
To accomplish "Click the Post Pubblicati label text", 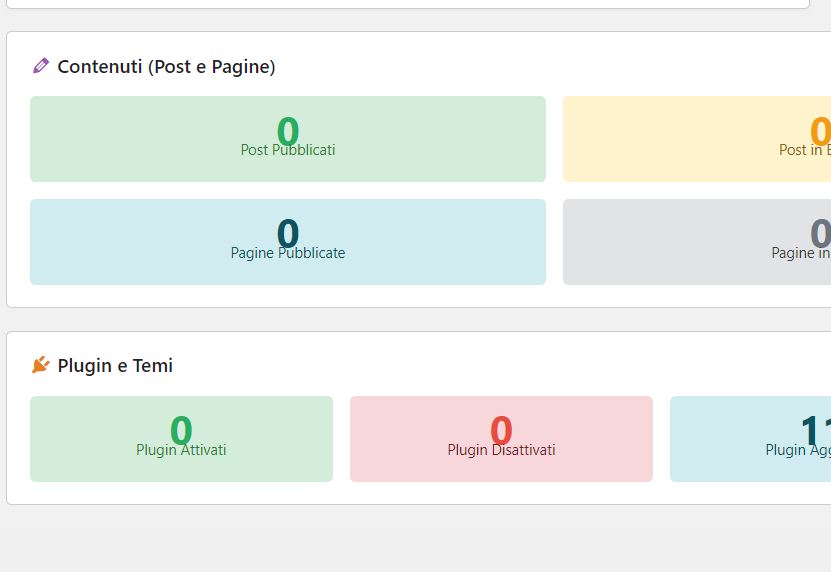I will [288, 150].
